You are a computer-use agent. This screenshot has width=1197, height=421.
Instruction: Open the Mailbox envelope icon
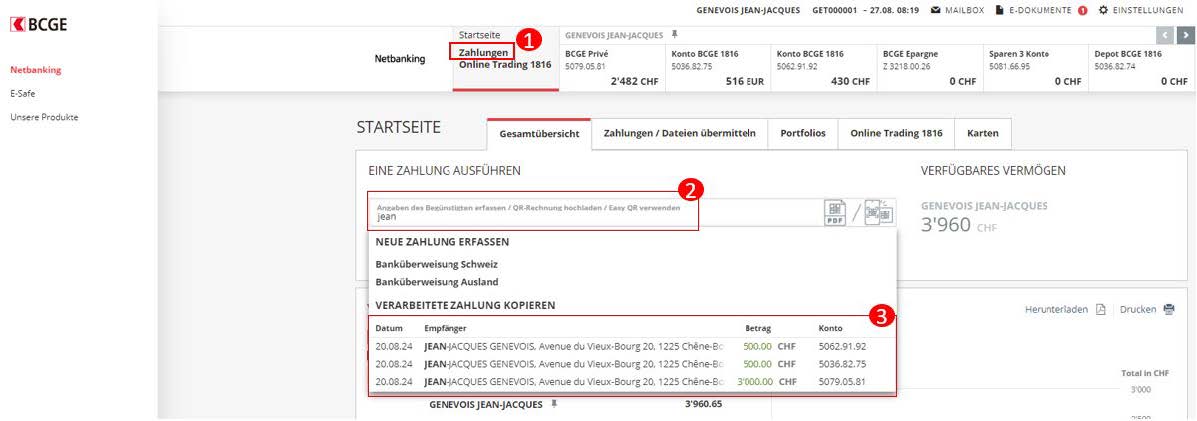coord(935,11)
